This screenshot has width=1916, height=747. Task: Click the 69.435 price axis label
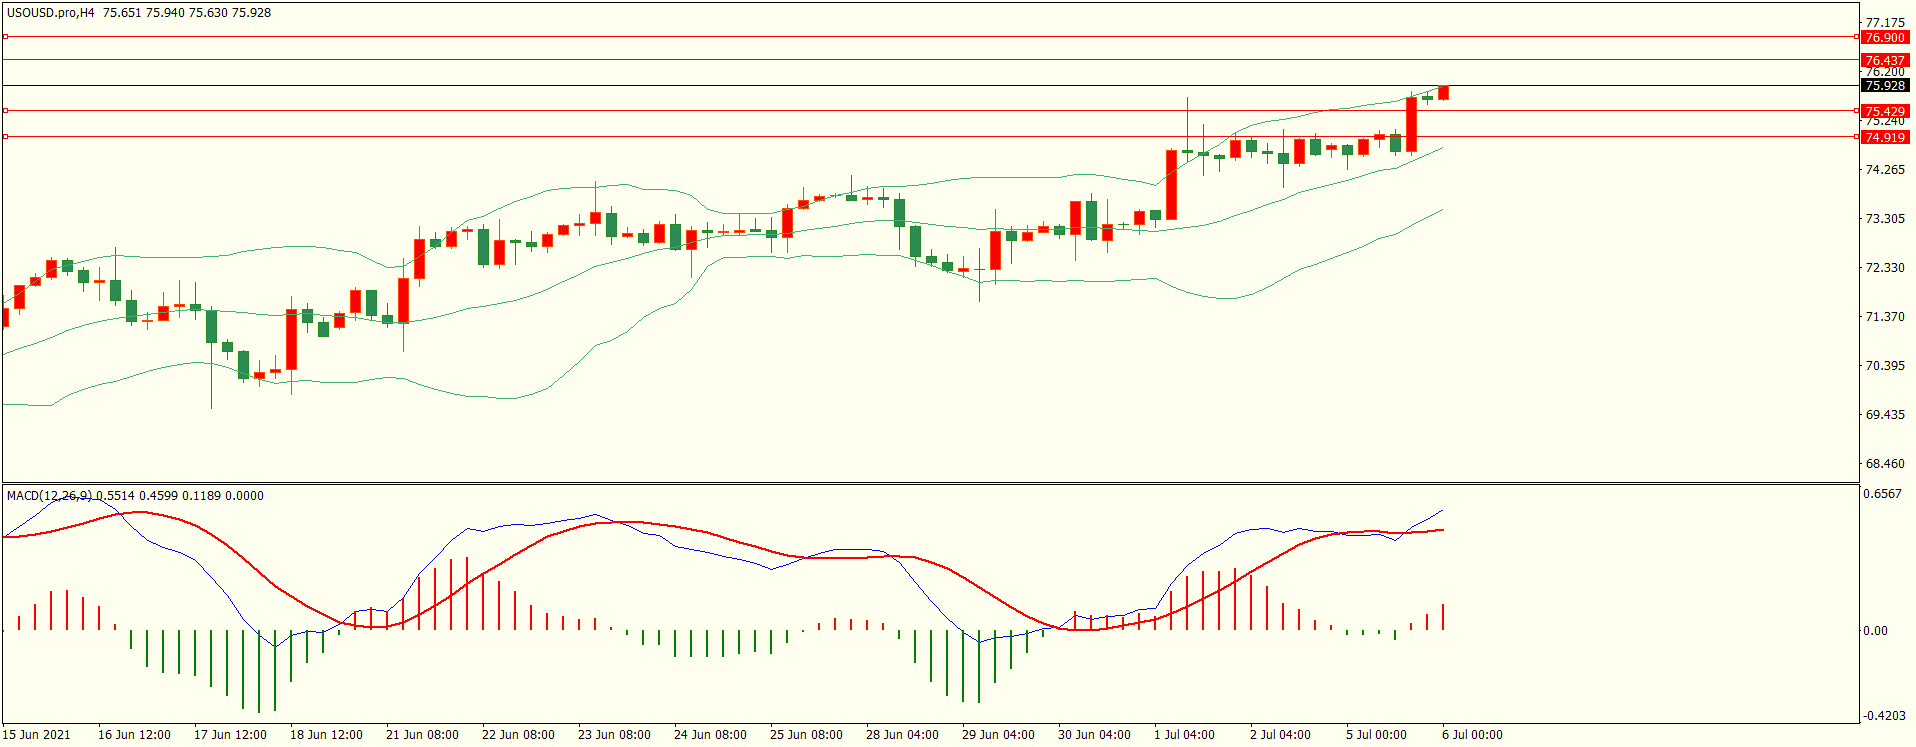pos(1885,415)
